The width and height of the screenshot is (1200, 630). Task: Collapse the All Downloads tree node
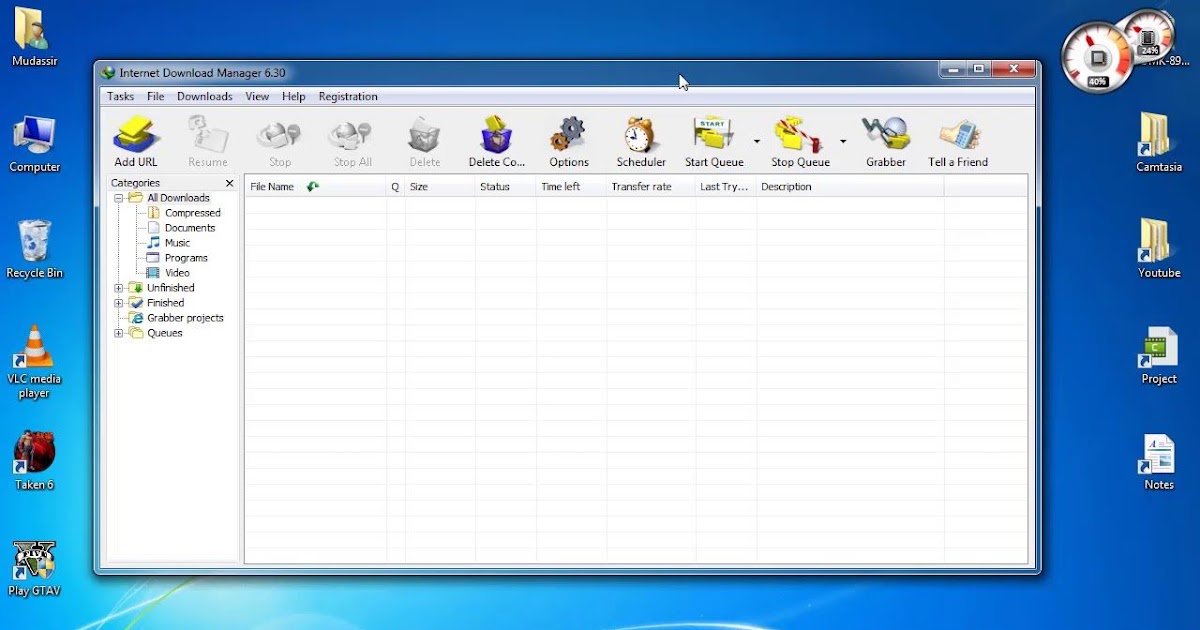119,198
